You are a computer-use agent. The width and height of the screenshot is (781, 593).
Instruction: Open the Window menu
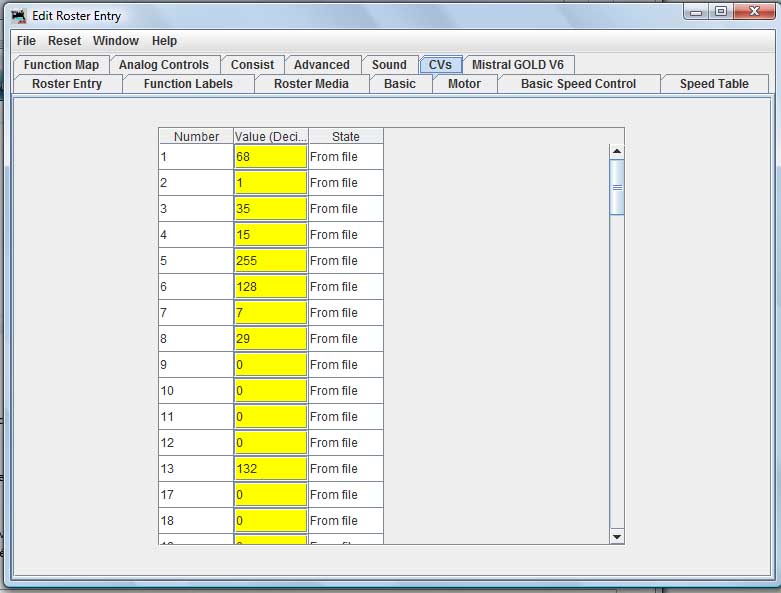coord(116,41)
